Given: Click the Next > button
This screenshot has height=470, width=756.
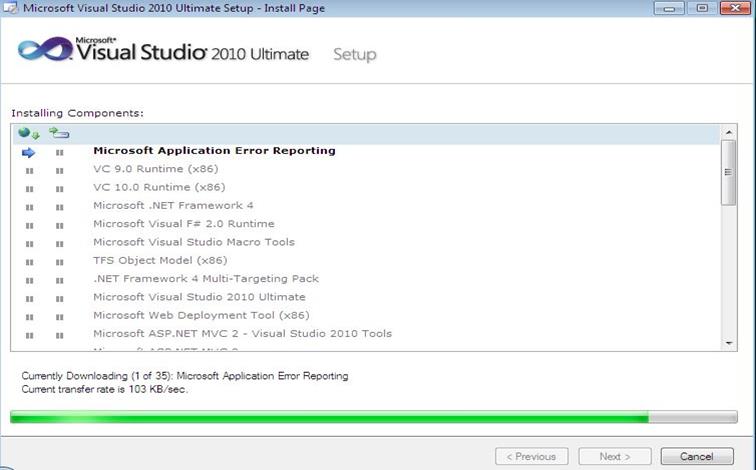Looking at the screenshot, I should (615, 457).
